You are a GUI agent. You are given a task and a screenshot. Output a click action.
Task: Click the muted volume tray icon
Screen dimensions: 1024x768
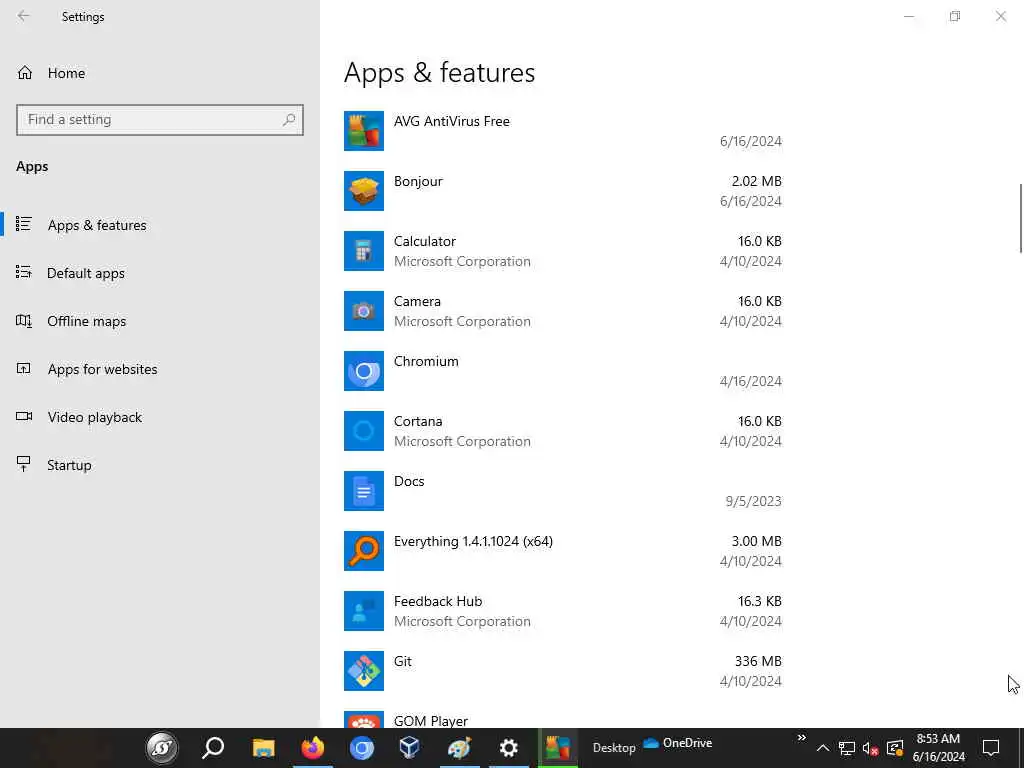870,748
